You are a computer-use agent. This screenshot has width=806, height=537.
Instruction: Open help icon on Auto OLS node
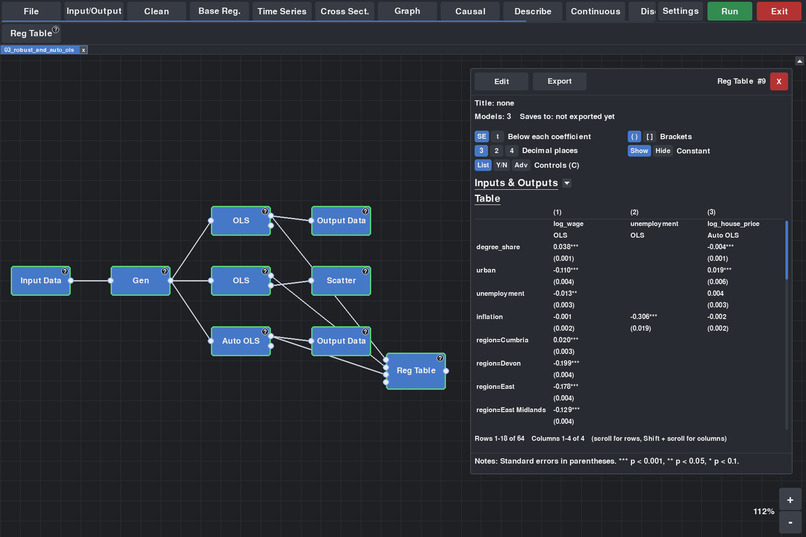pyautogui.click(x=265, y=331)
